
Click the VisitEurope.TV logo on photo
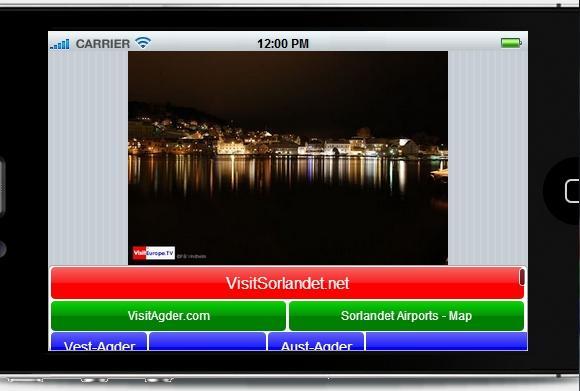click(x=154, y=253)
